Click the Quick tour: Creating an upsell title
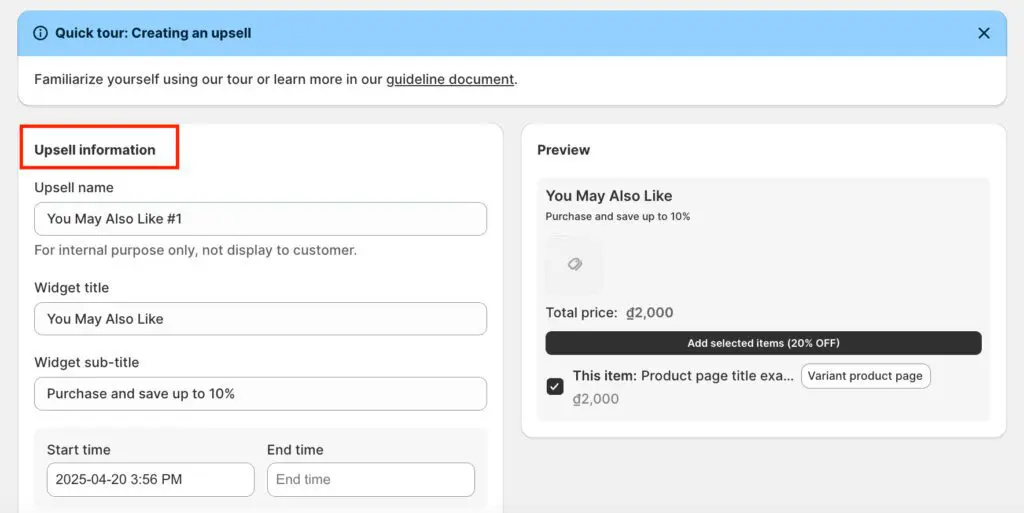The height and width of the screenshot is (513, 1024). tap(153, 33)
